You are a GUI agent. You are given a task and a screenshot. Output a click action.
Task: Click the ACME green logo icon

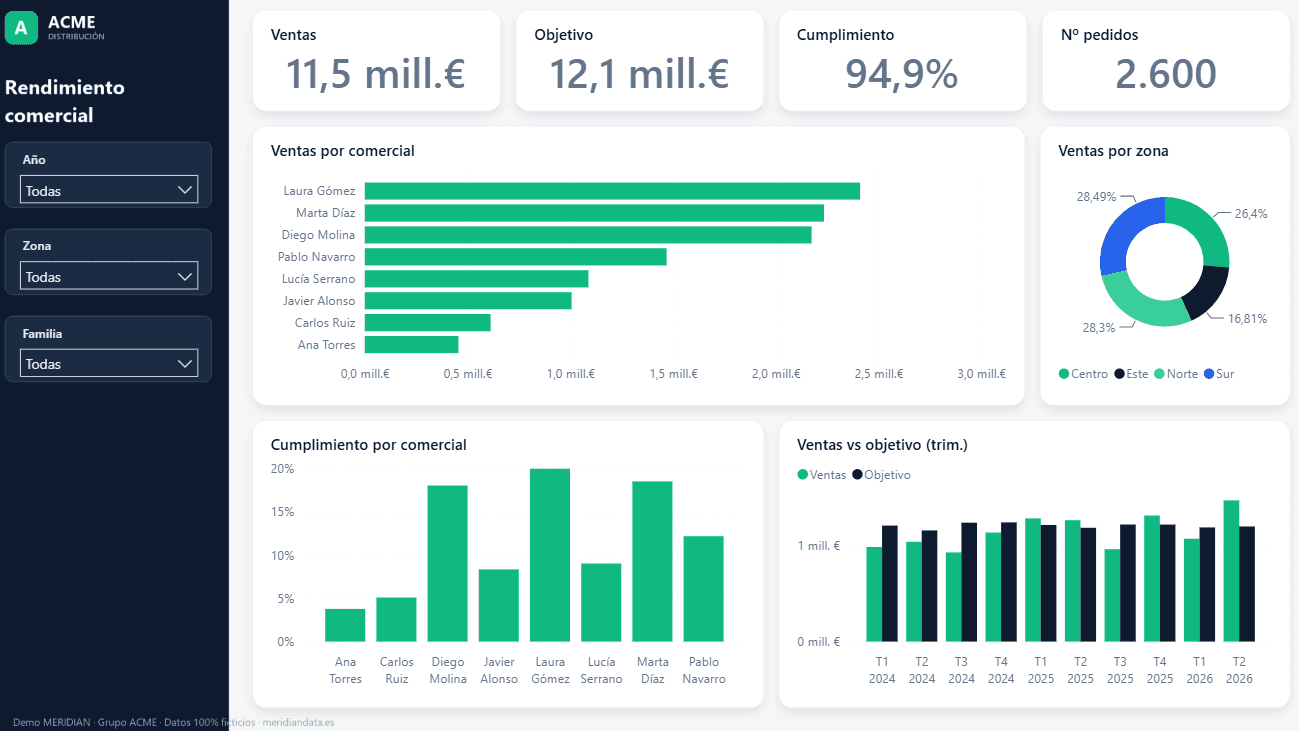click(x=21, y=28)
